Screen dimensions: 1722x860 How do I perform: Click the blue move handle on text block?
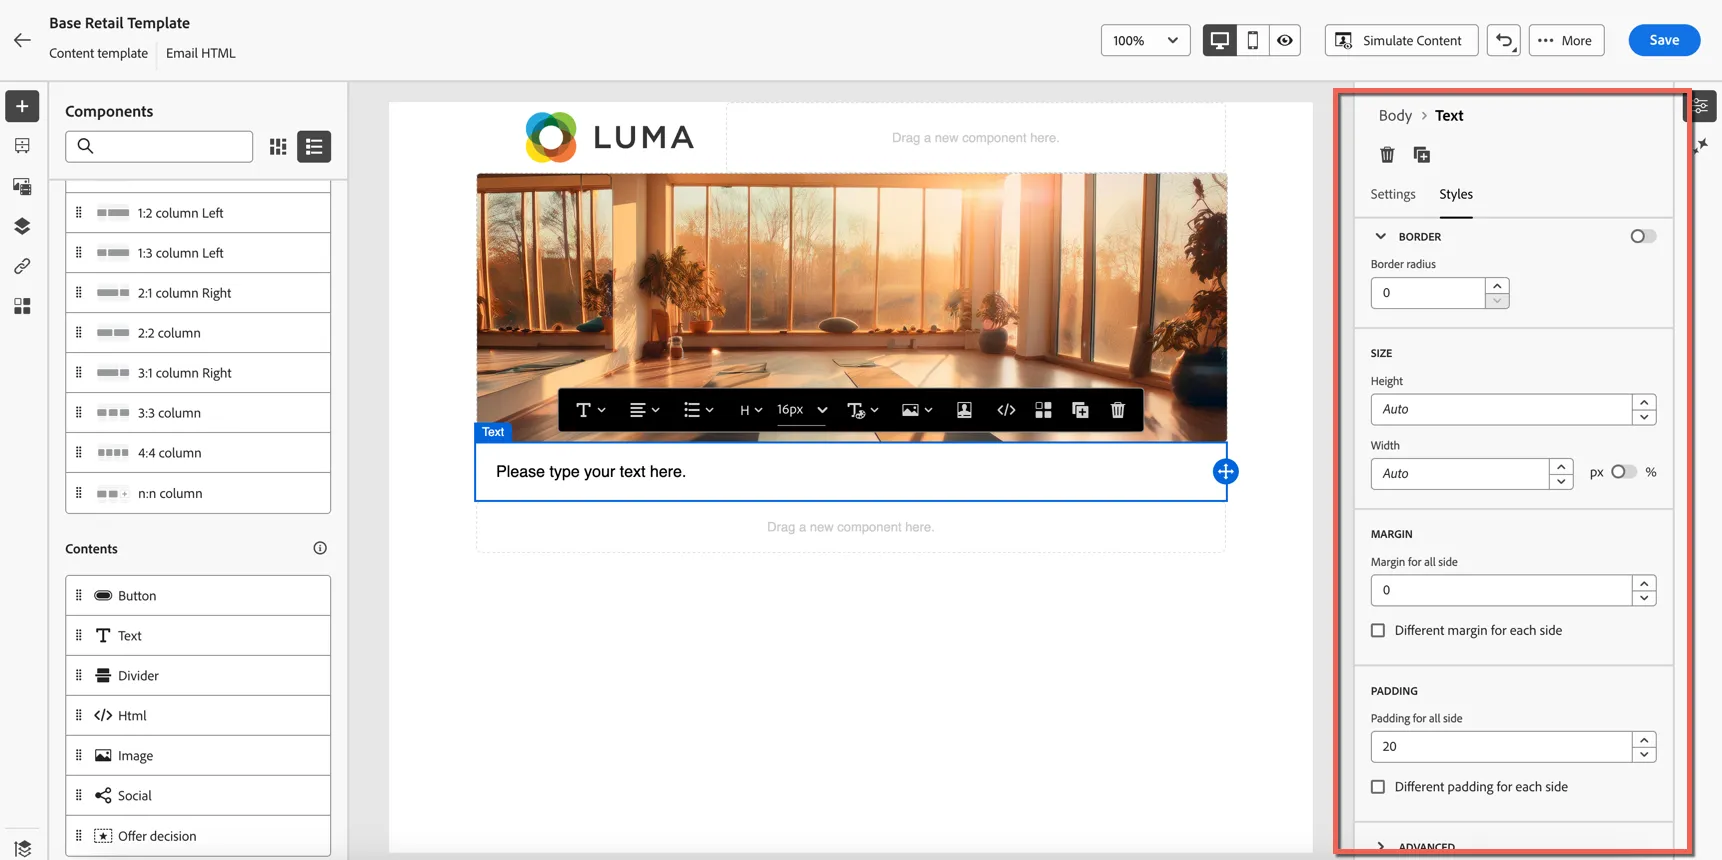coord(1225,472)
